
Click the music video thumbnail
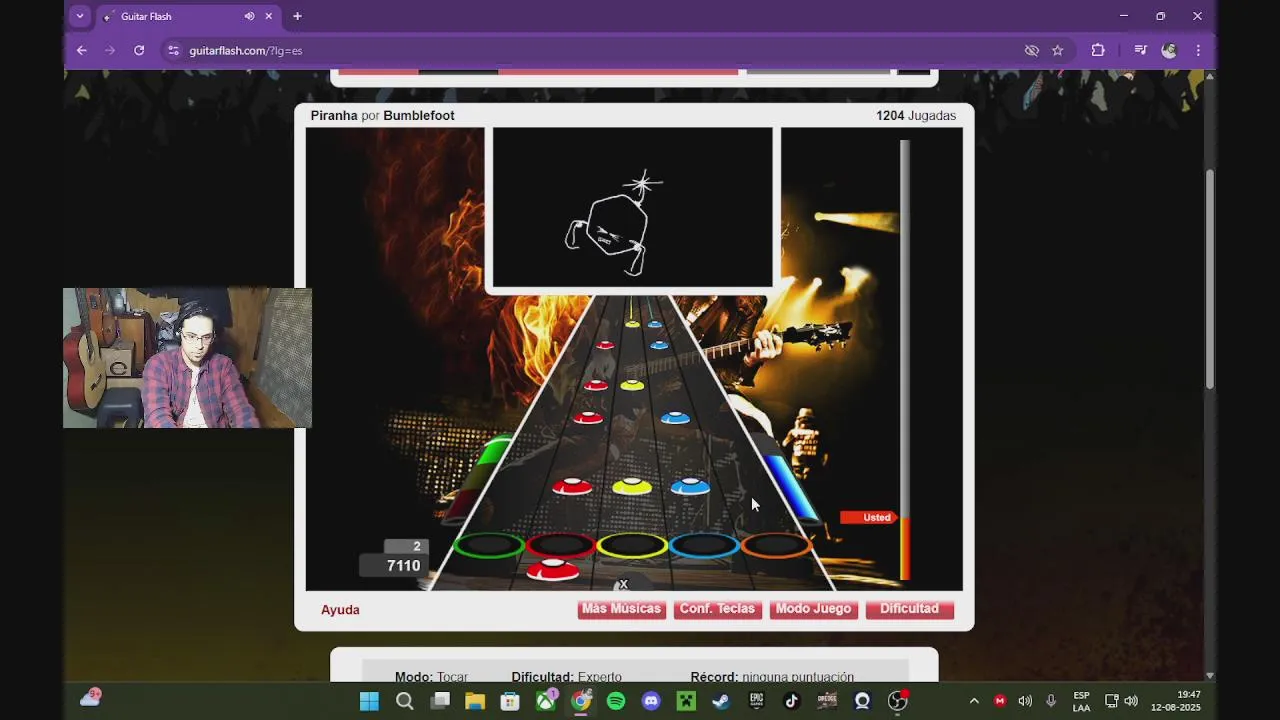[x=633, y=207]
